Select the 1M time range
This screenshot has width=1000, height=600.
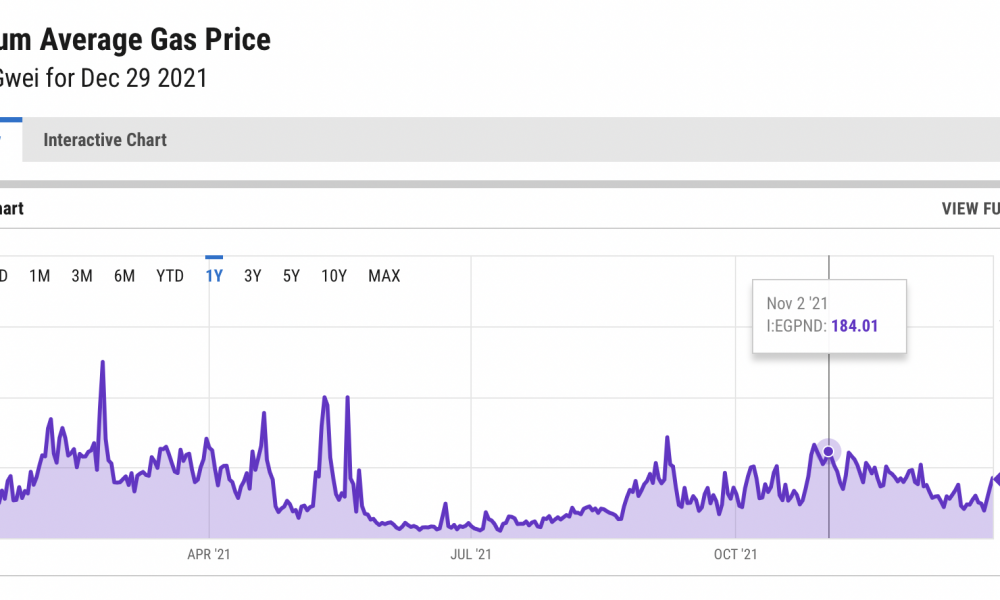tap(40, 276)
